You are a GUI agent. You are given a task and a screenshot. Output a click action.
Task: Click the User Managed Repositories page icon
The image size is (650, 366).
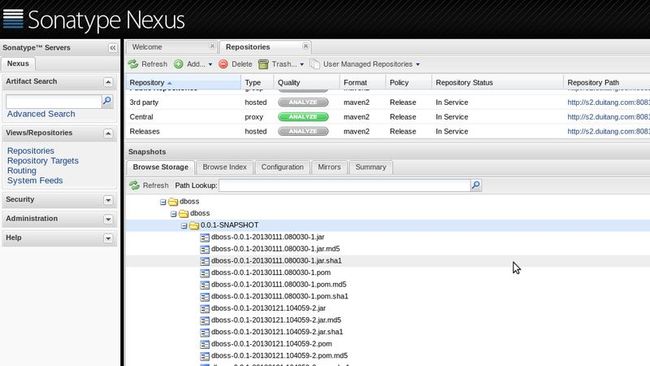pos(315,64)
